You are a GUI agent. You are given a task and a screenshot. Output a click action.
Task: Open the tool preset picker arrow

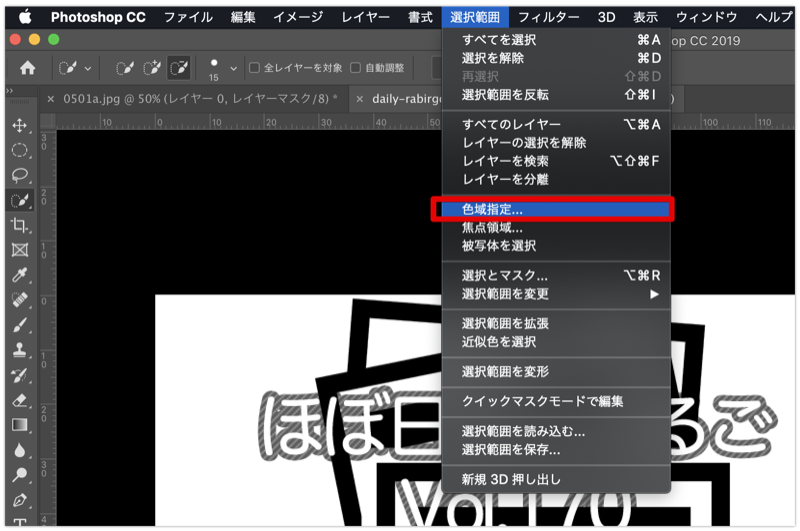click(88, 68)
